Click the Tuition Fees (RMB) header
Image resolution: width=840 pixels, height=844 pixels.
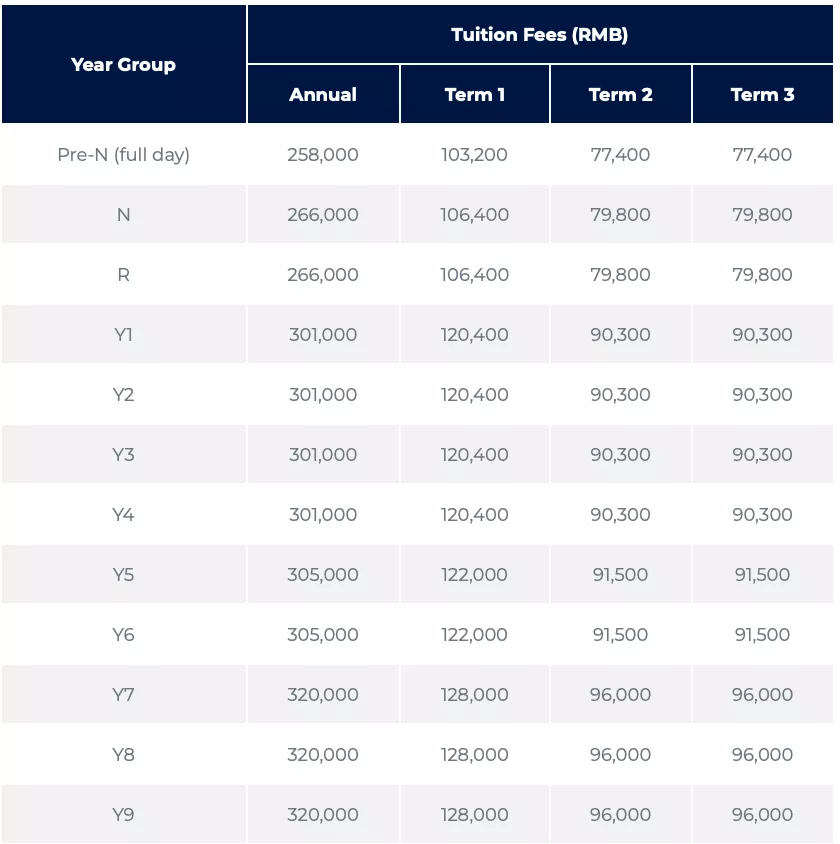click(x=539, y=35)
